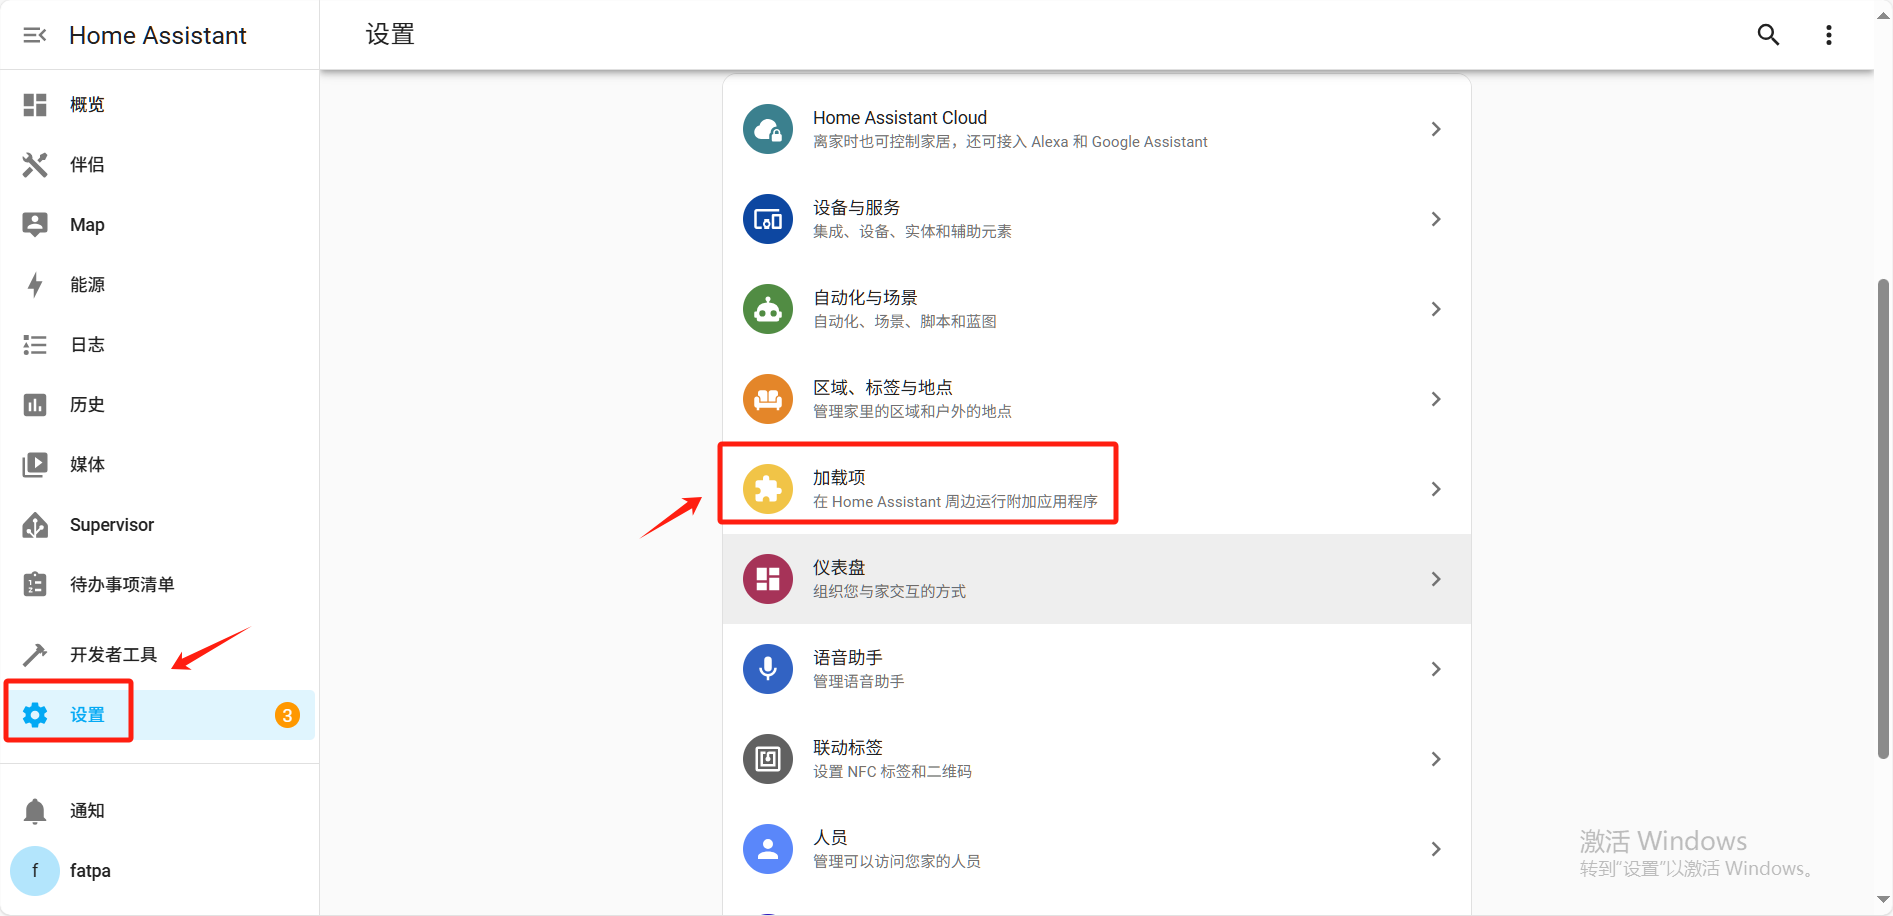Expand the 语音助手 row chevron

[x=1436, y=669]
